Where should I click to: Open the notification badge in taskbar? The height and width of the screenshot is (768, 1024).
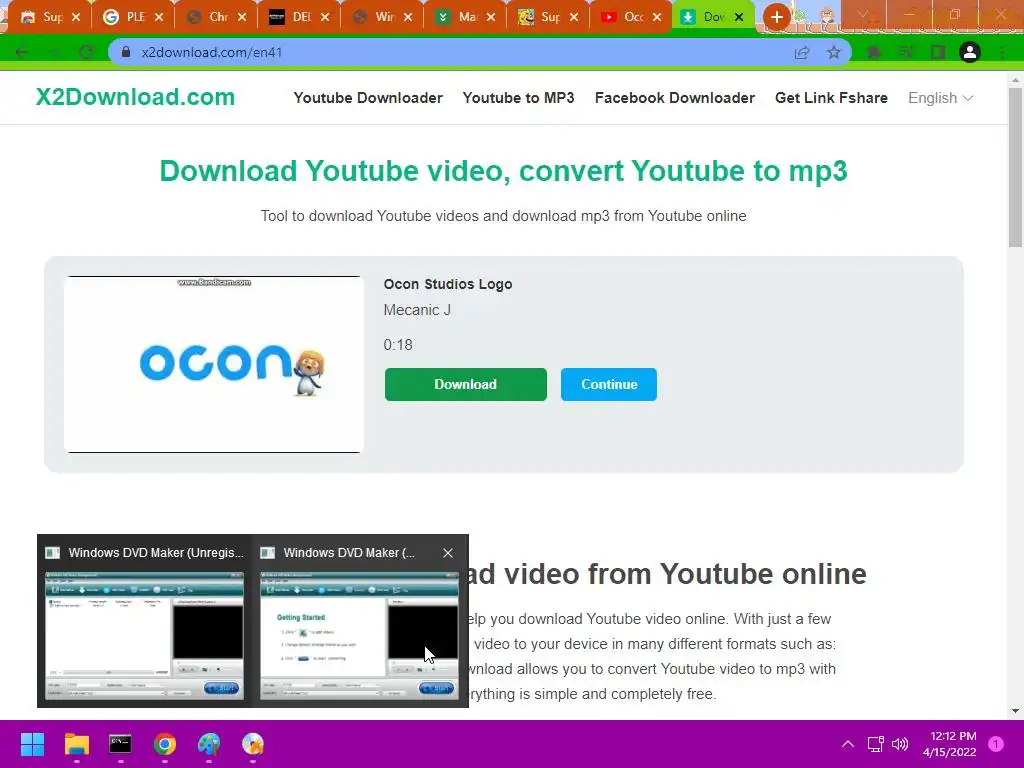[996, 744]
